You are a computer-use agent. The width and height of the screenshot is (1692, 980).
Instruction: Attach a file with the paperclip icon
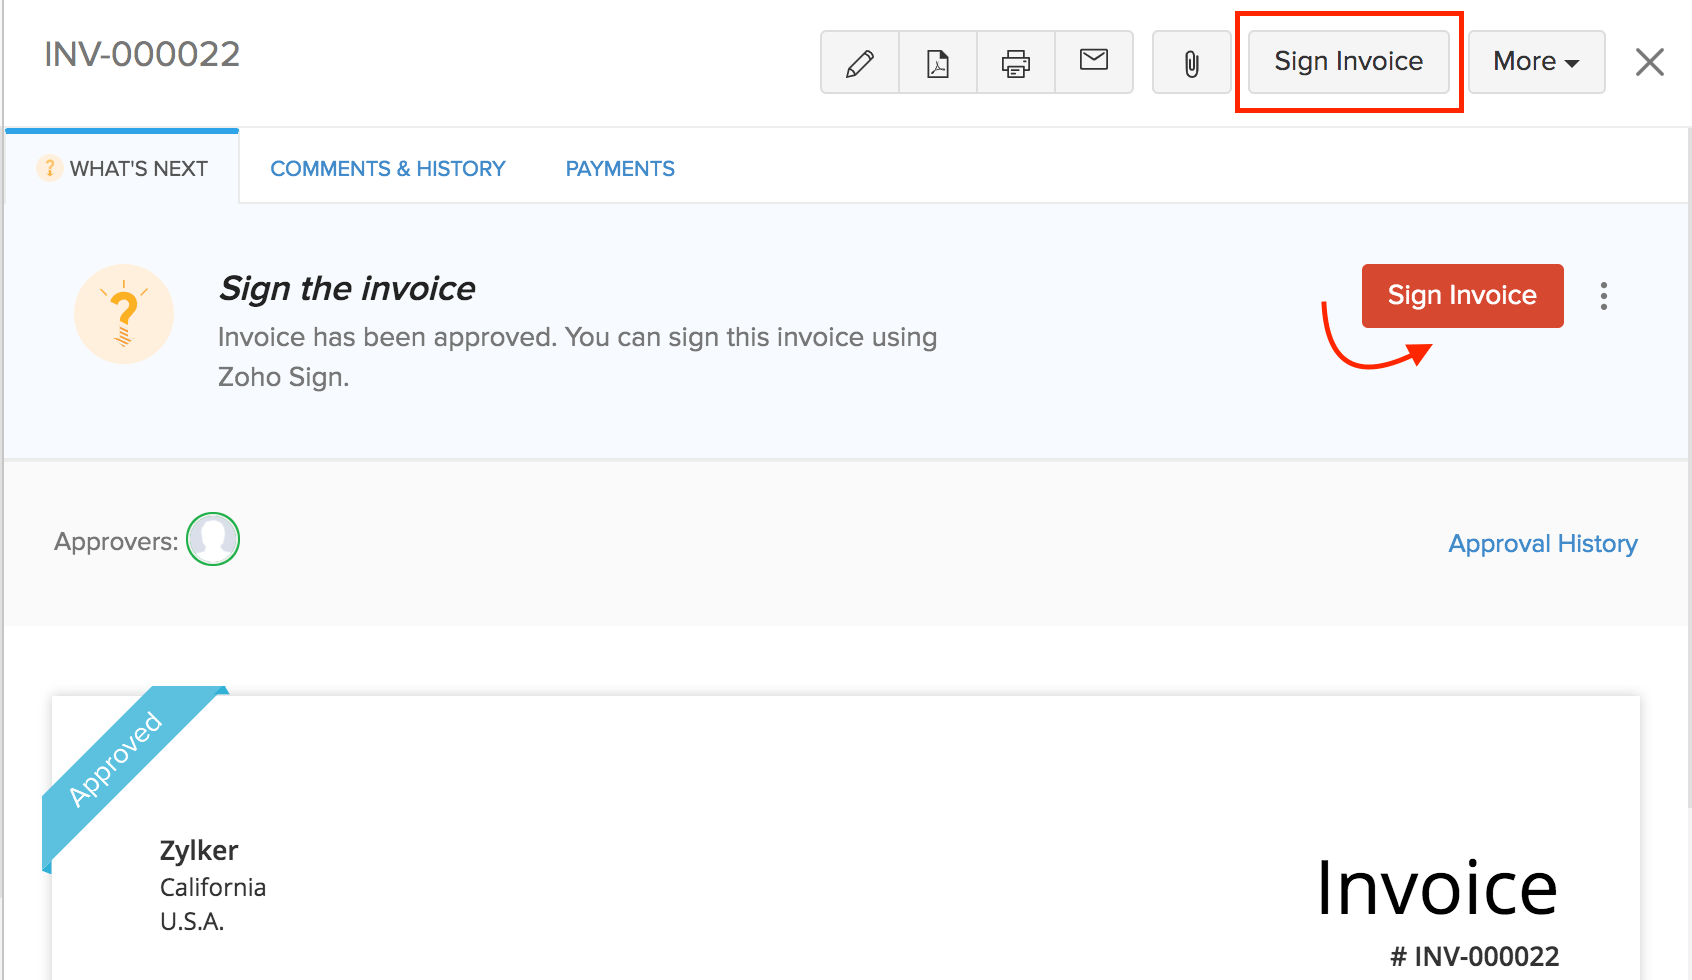pyautogui.click(x=1191, y=62)
